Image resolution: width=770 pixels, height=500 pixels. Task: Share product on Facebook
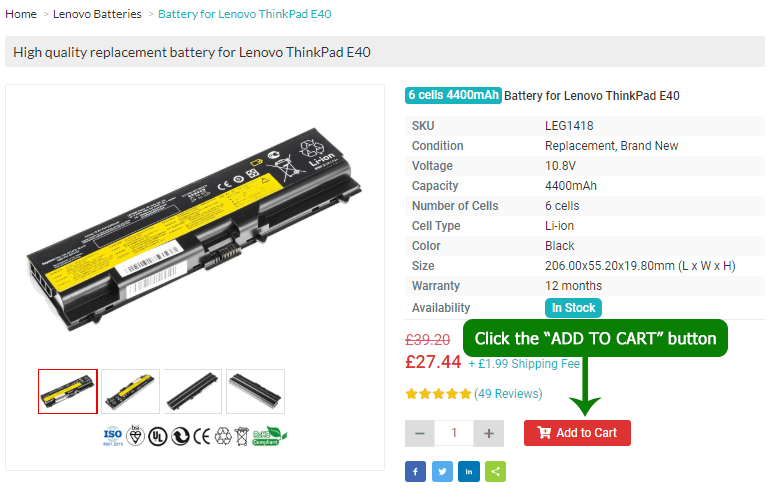pos(415,471)
